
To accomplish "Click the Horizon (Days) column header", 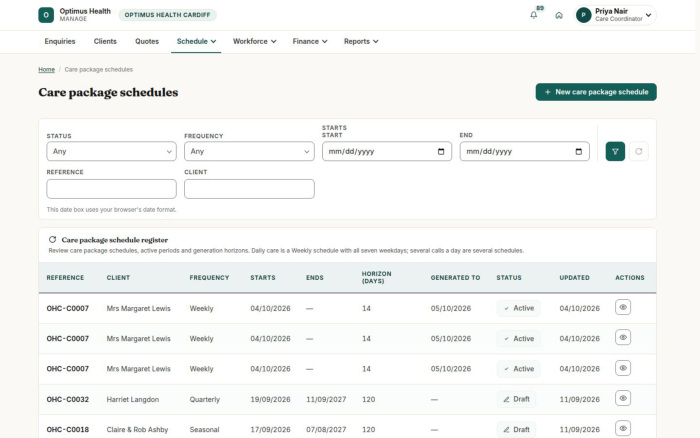I will point(376,277).
